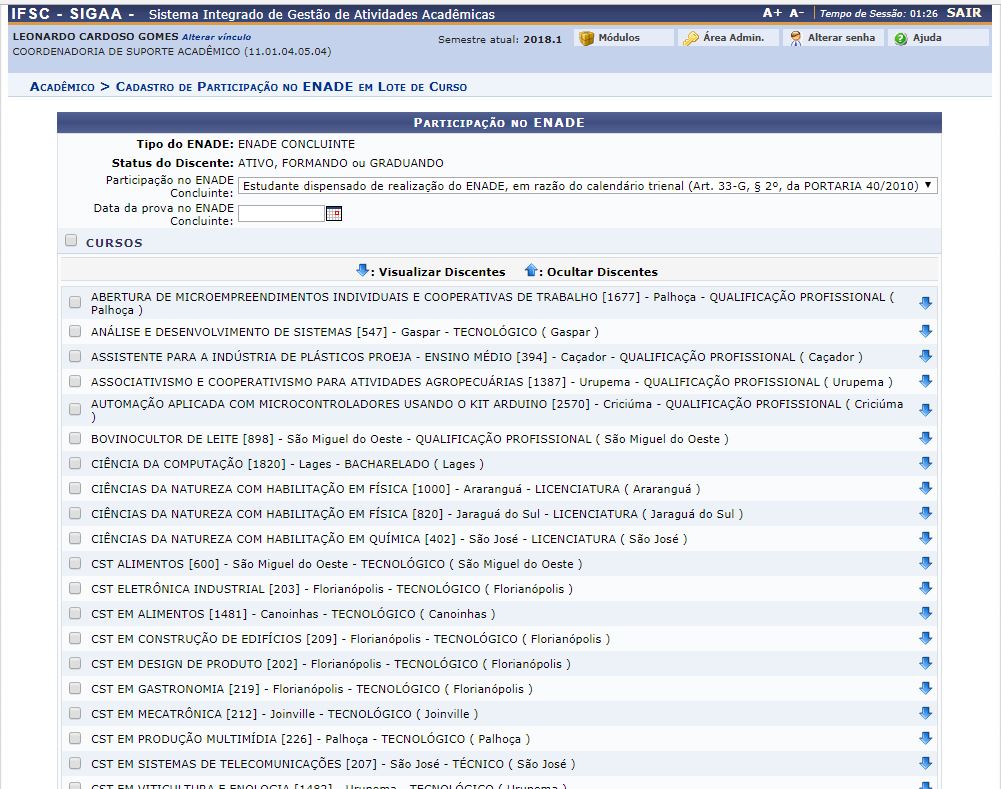This screenshot has height=789, width=1001.
Task: Click the SAIR logout link
Action: [963, 14]
